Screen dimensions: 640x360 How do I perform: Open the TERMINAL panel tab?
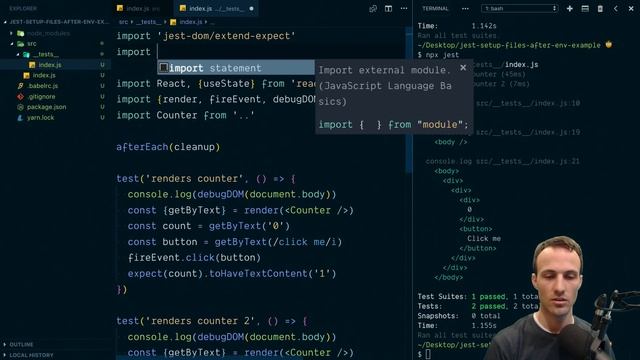[x=435, y=9]
